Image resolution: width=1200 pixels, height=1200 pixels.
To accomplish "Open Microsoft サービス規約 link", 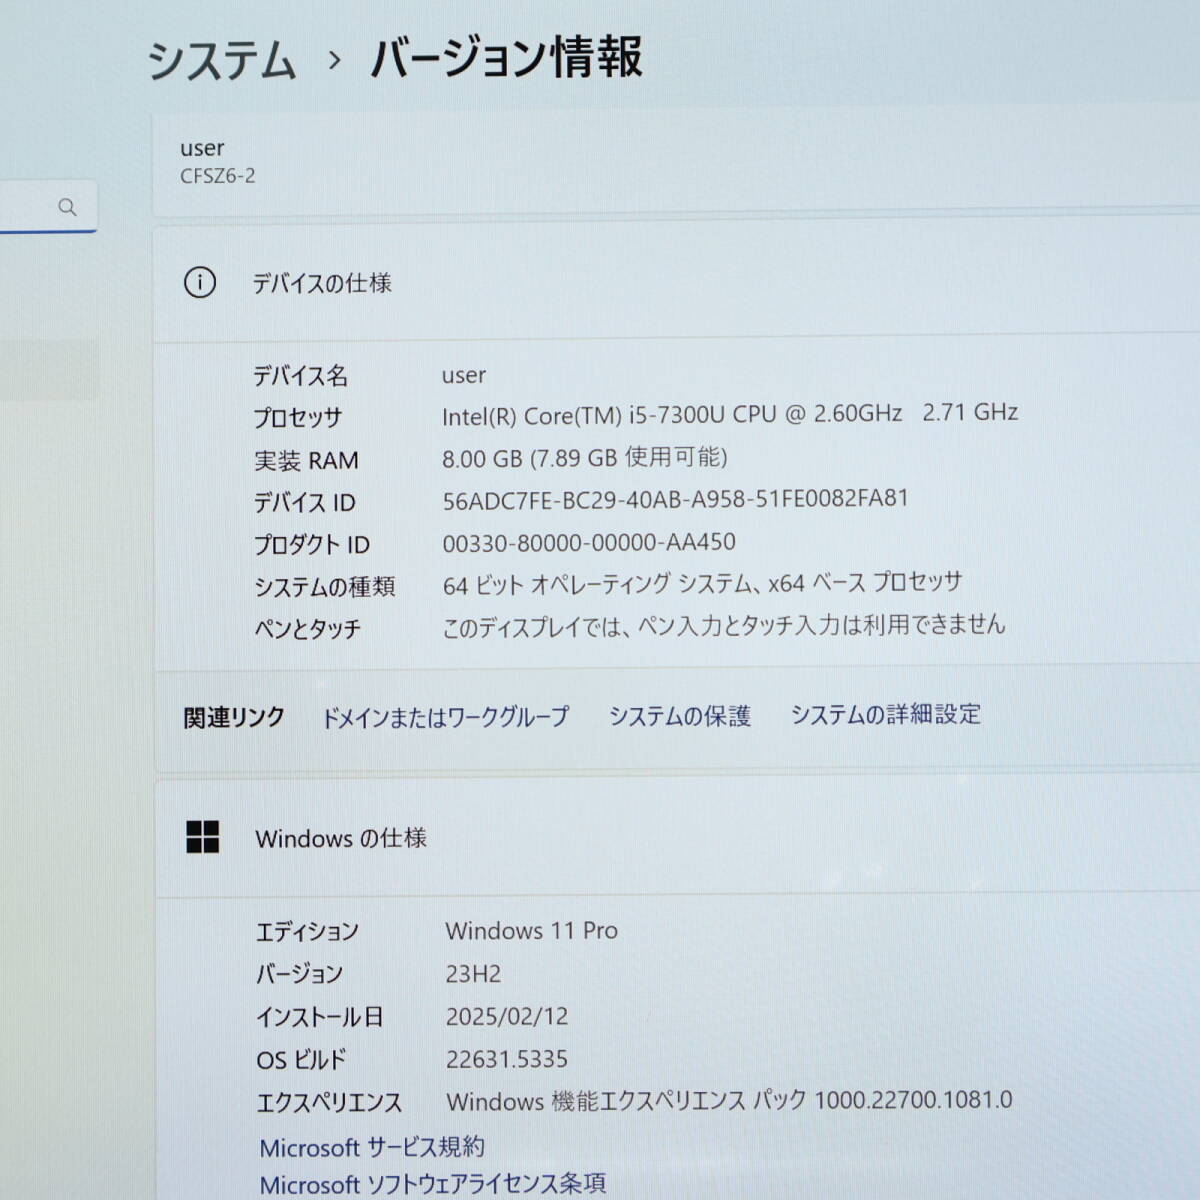I will coord(372,1147).
